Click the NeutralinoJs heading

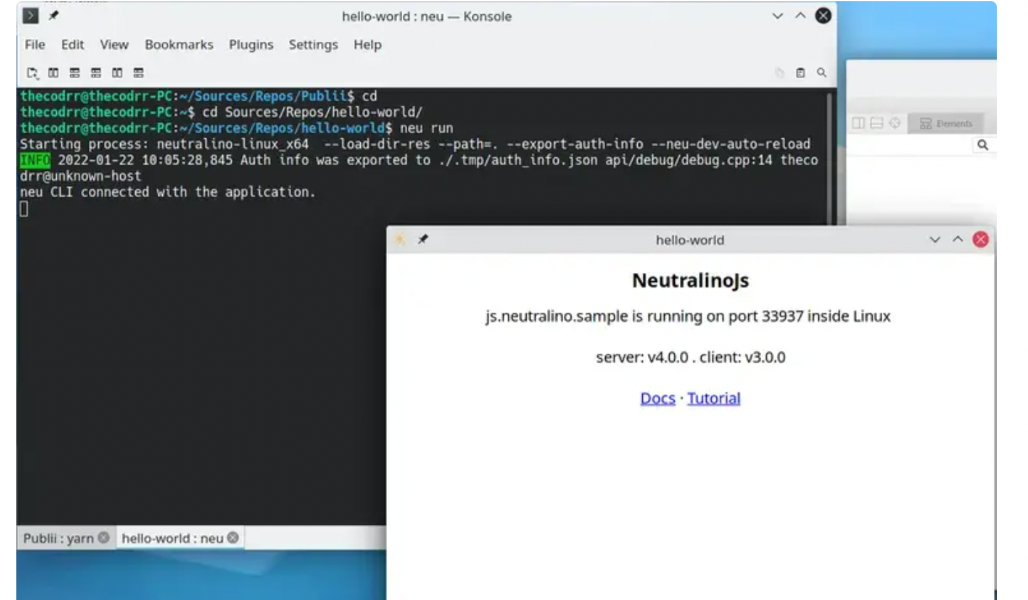coord(690,281)
